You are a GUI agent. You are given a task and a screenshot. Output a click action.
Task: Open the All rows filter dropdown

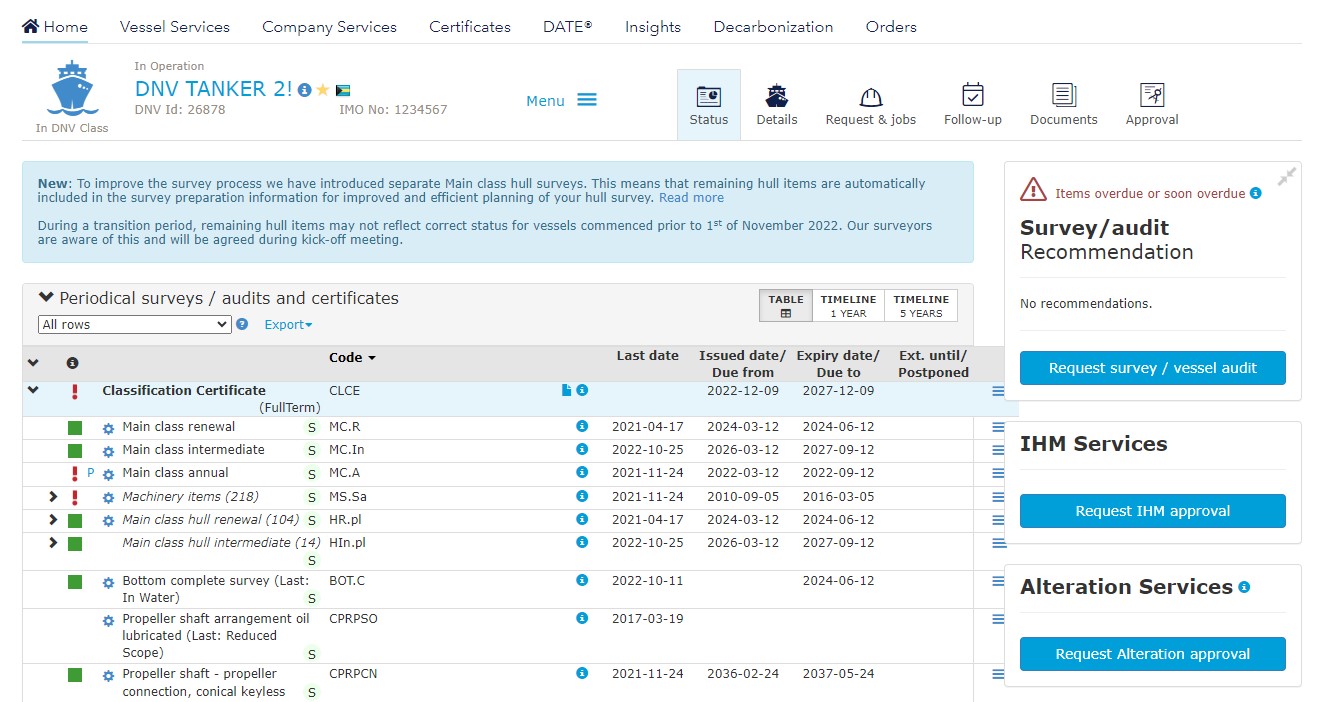(x=135, y=325)
